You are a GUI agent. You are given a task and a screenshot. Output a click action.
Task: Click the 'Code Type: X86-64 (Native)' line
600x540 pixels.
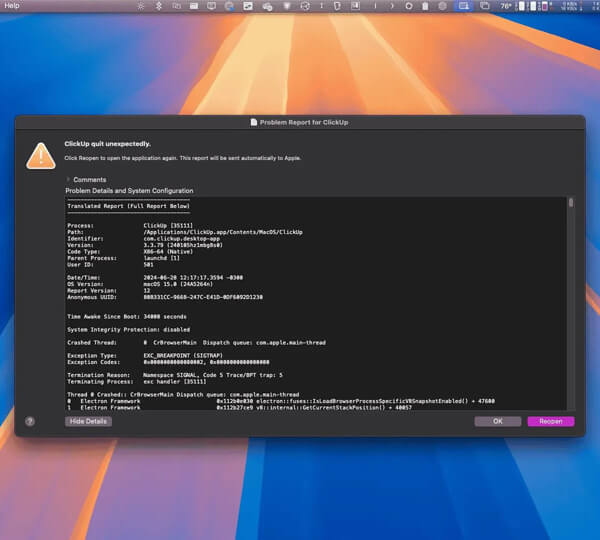coord(130,252)
